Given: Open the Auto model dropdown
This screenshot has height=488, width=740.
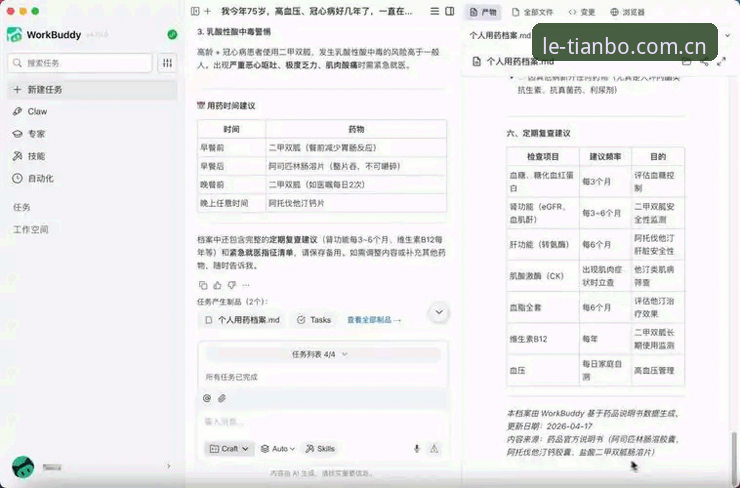Looking at the screenshot, I should 278,449.
